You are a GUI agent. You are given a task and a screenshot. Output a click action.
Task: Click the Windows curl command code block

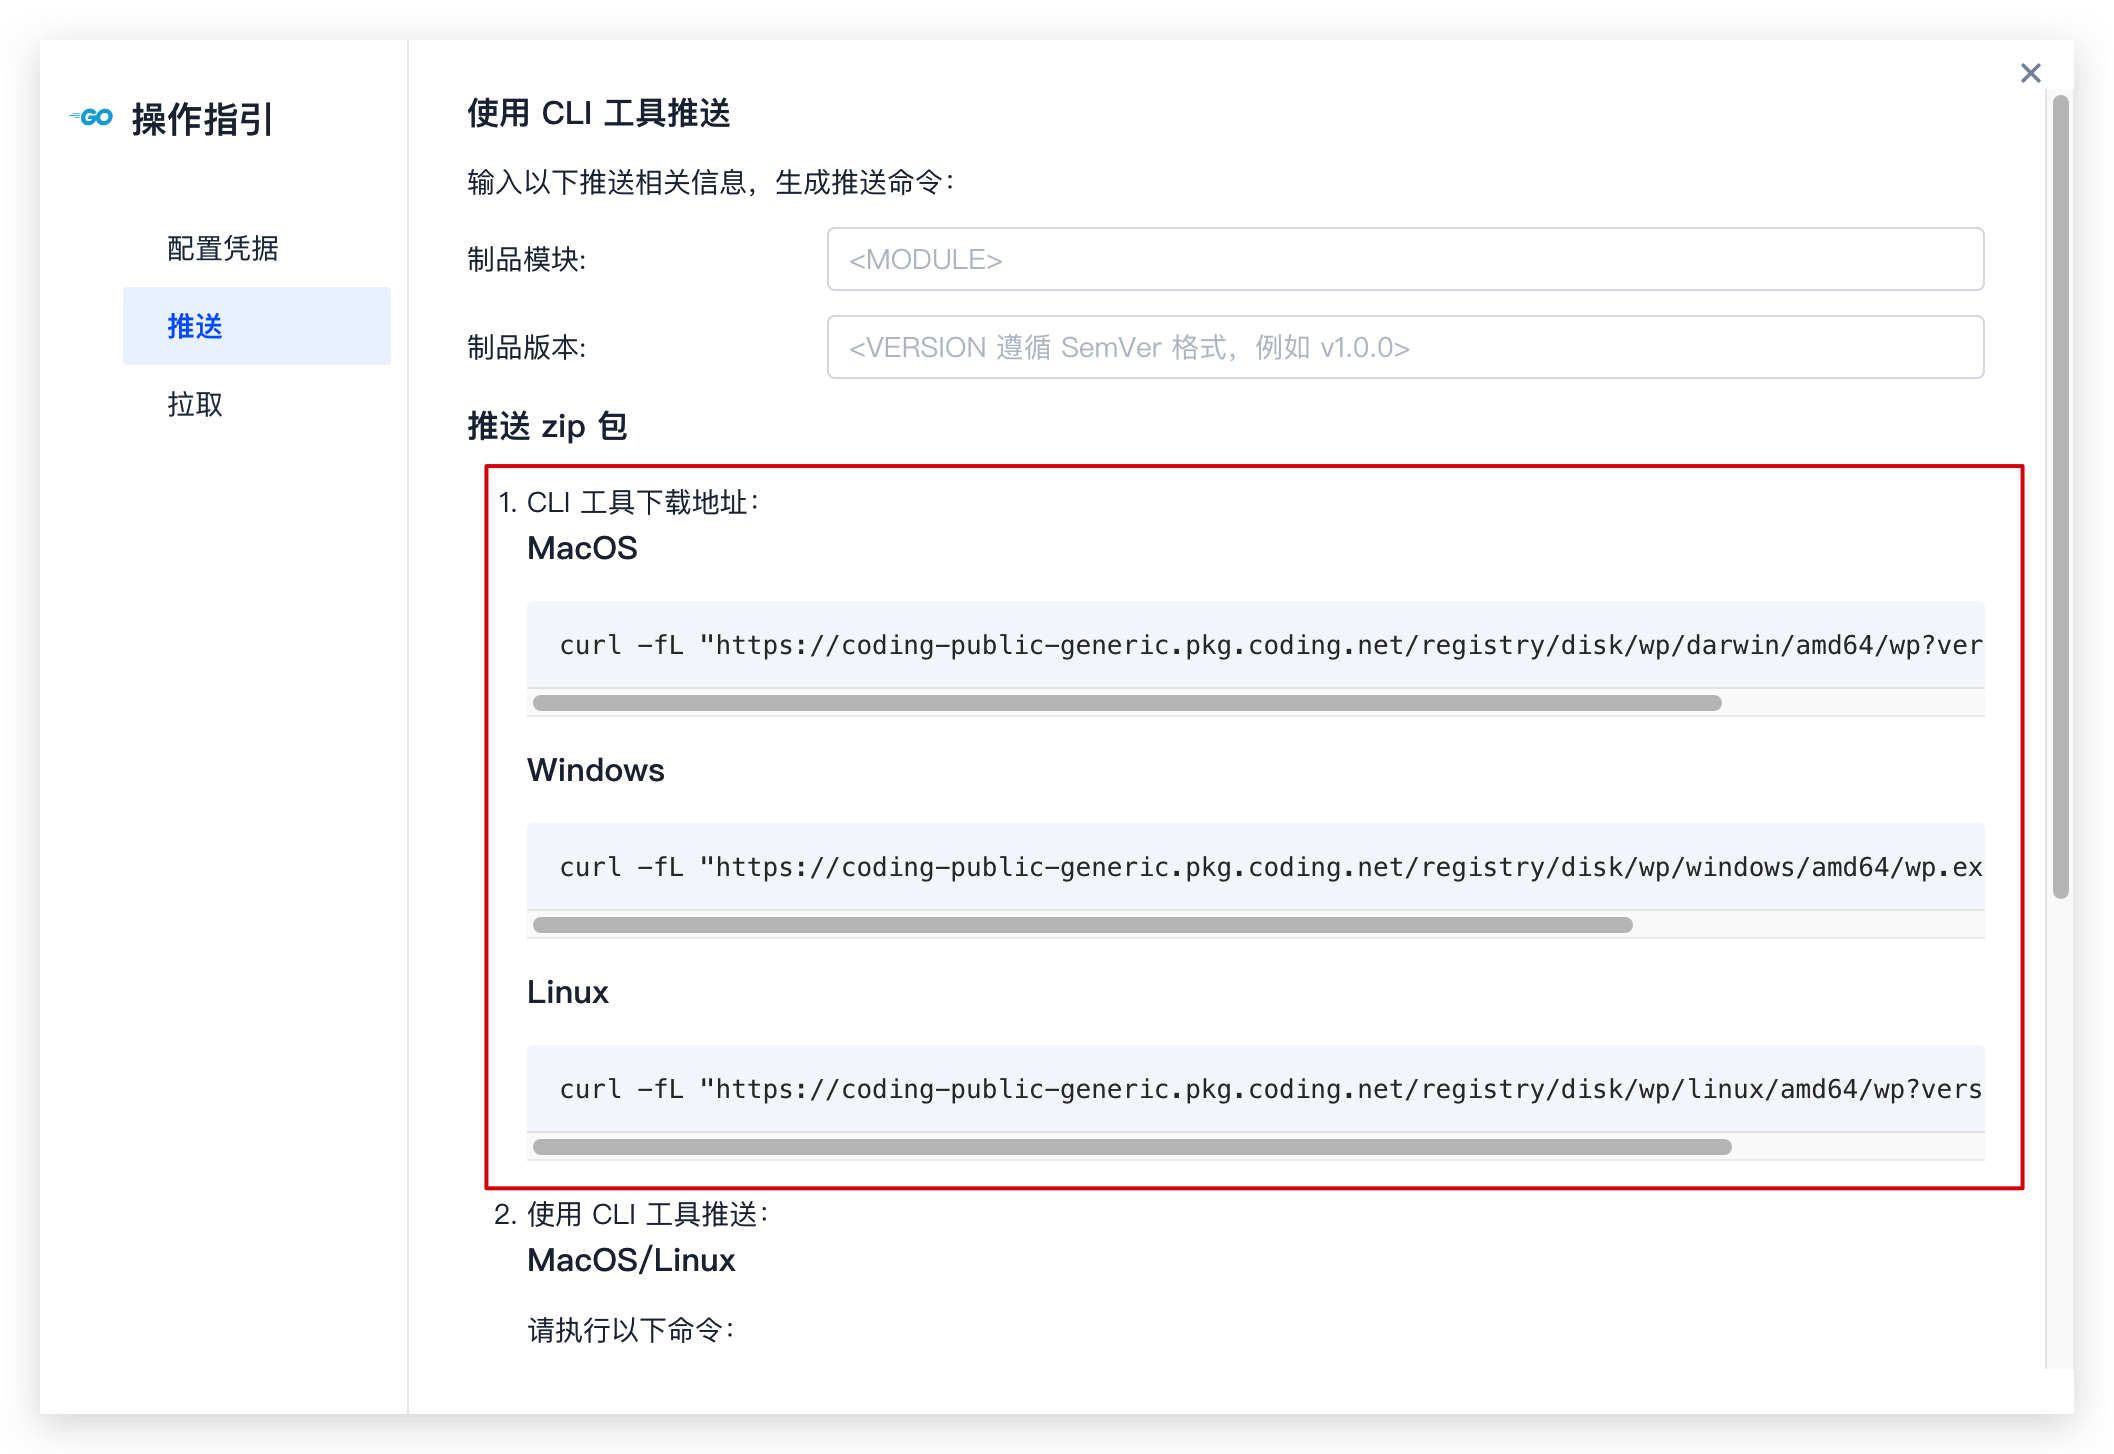click(1255, 867)
